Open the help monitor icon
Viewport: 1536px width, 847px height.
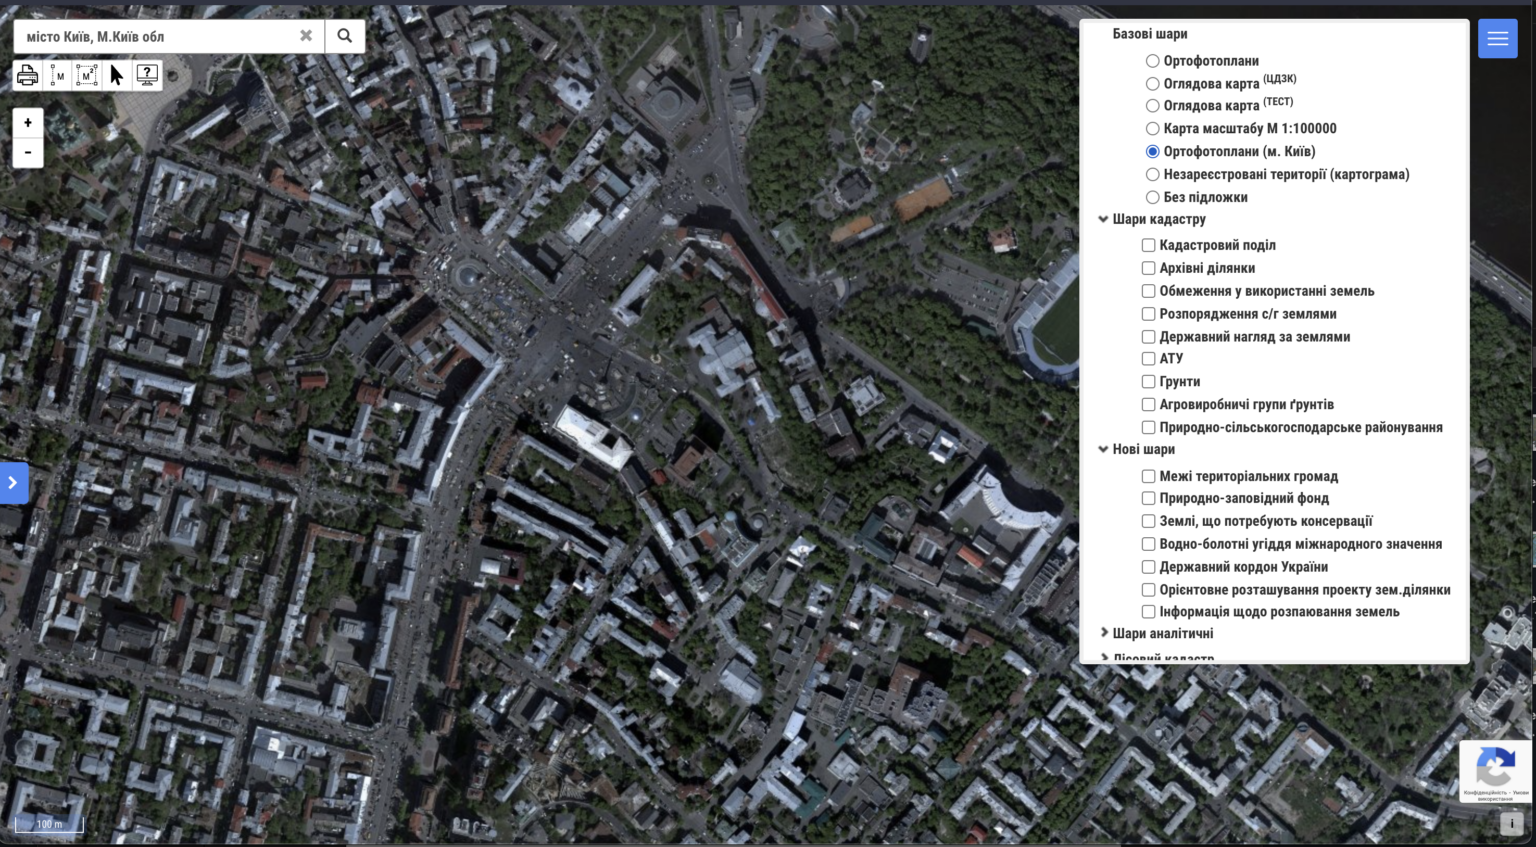pyautogui.click(x=147, y=75)
